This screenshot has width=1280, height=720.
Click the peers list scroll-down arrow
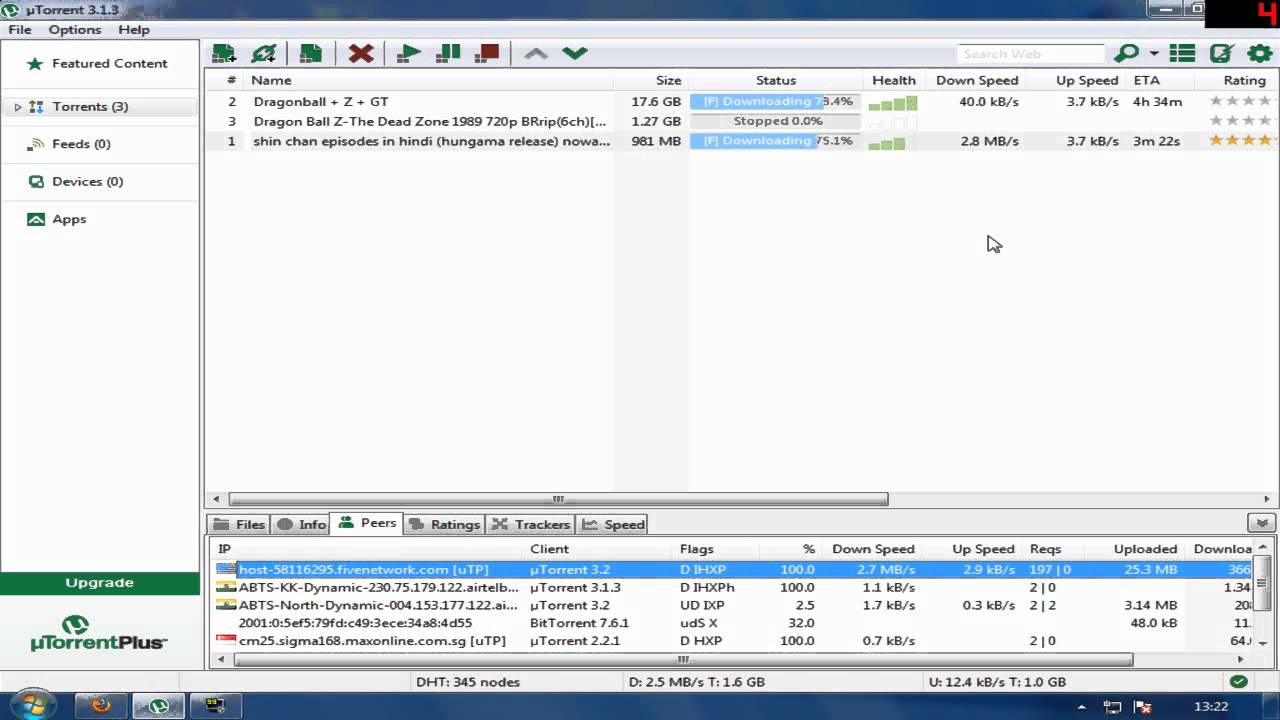click(x=1263, y=643)
